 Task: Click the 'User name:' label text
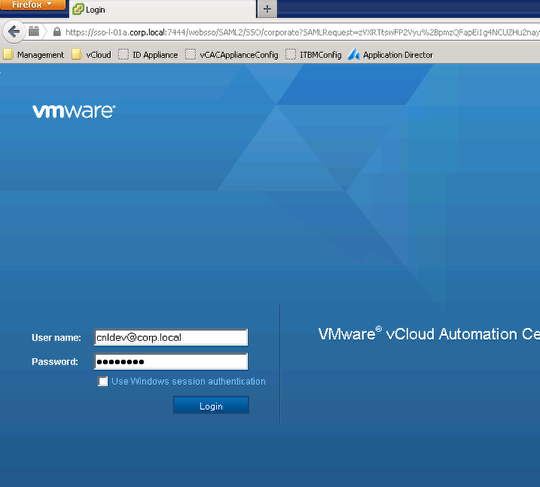coord(56,338)
